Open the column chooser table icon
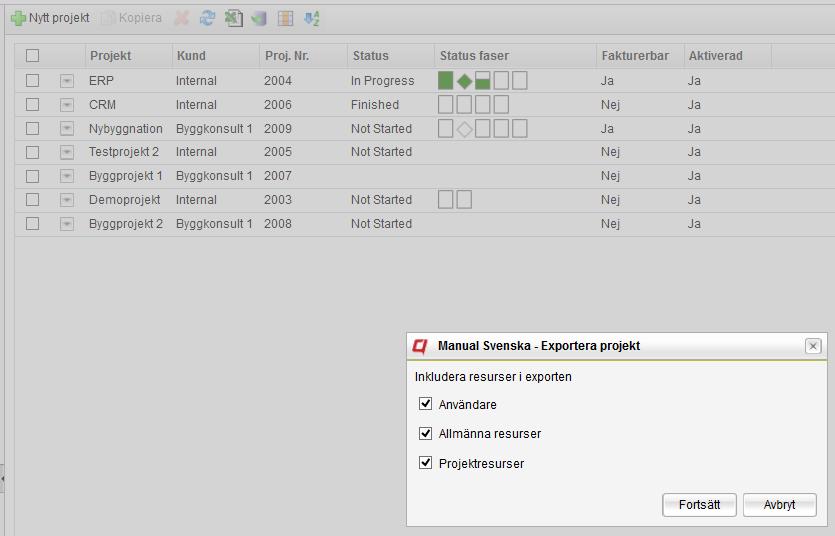This screenshot has height=536, width=835. [x=285, y=19]
